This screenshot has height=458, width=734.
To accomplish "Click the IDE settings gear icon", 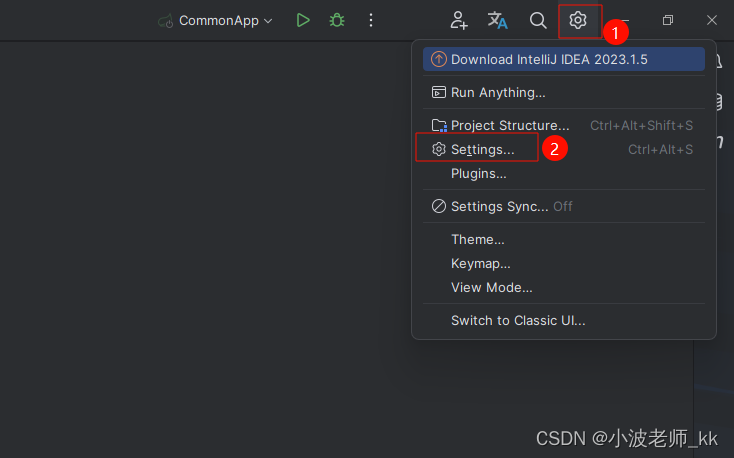I will (578, 20).
